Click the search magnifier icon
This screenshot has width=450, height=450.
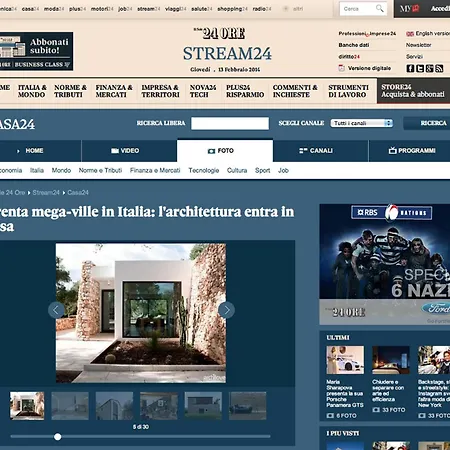point(380,8)
